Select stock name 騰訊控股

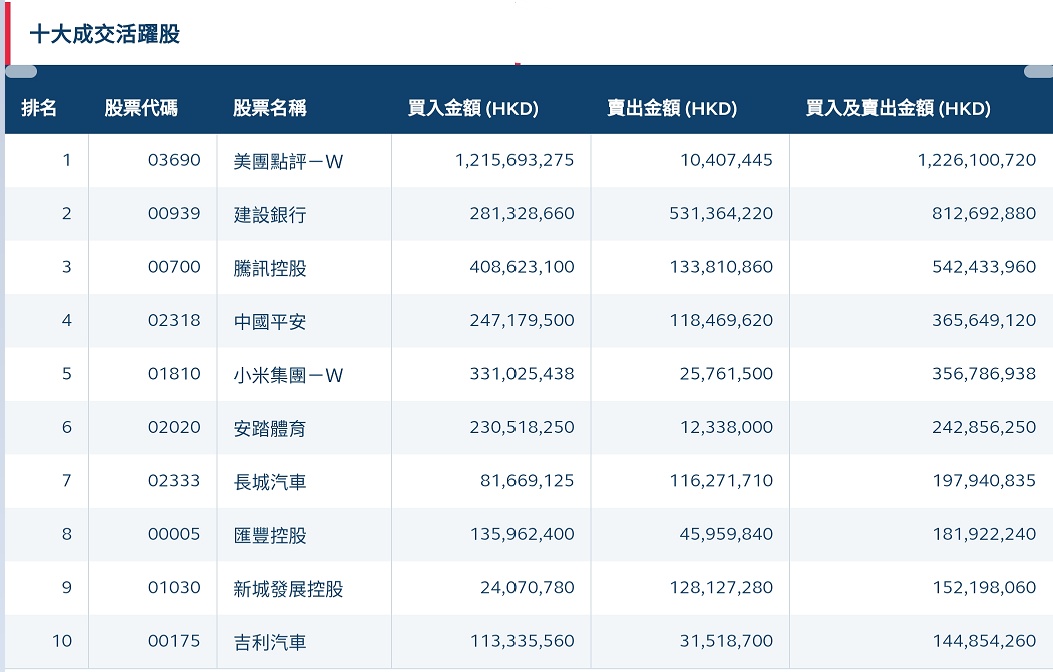pos(270,268)
